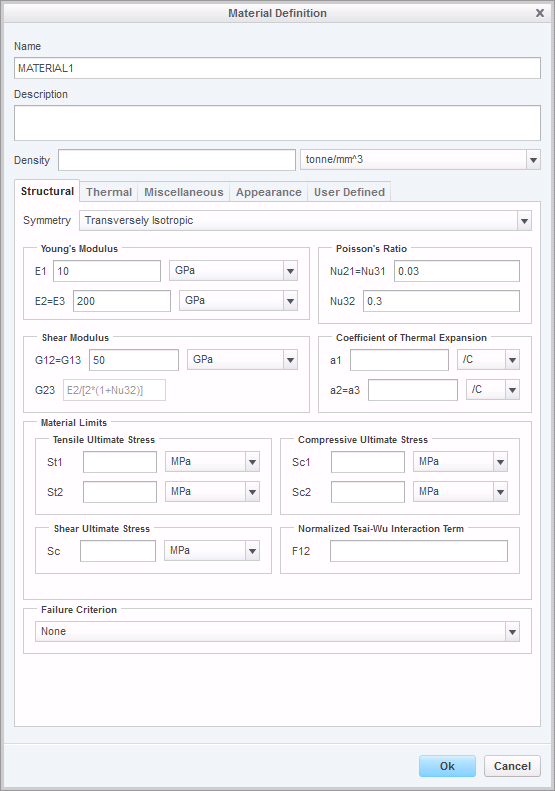Image resolution: width=555 pixels, height=791 pixels.
Task: Open the Sc2 MPa units dropdown
Action: pyautogui.click(x=460, y=492)
